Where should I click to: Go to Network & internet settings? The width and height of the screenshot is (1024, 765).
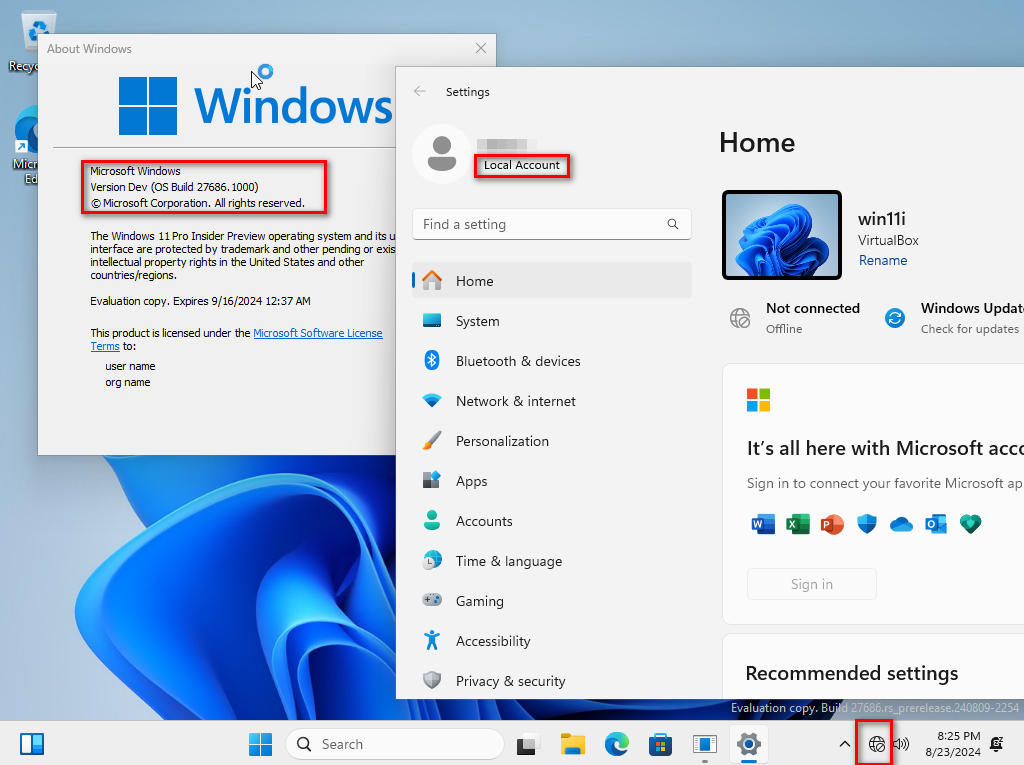coord(515,401)
